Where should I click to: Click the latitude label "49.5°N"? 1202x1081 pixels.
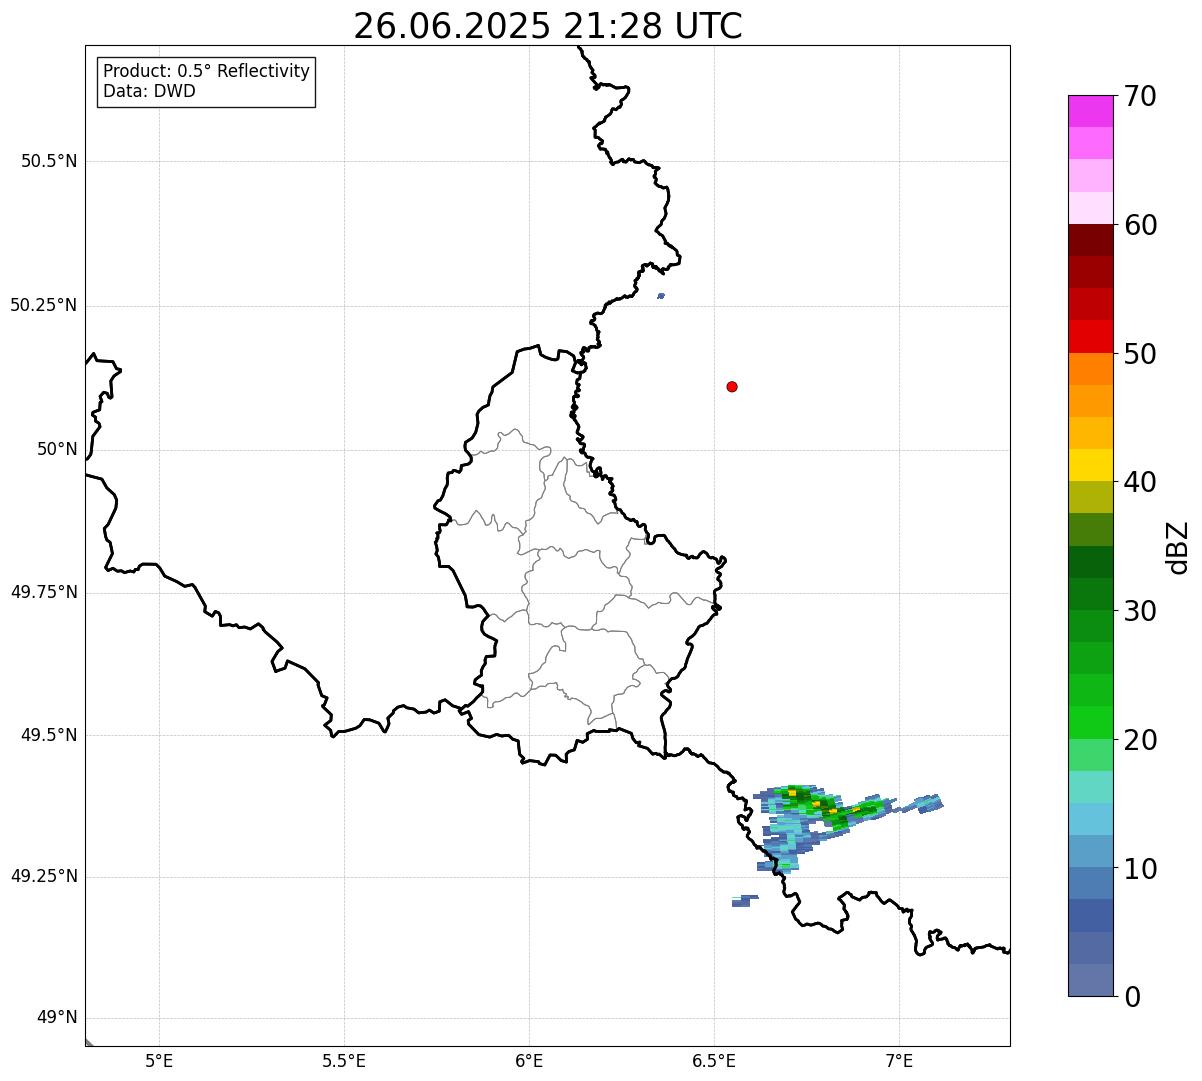49,735
